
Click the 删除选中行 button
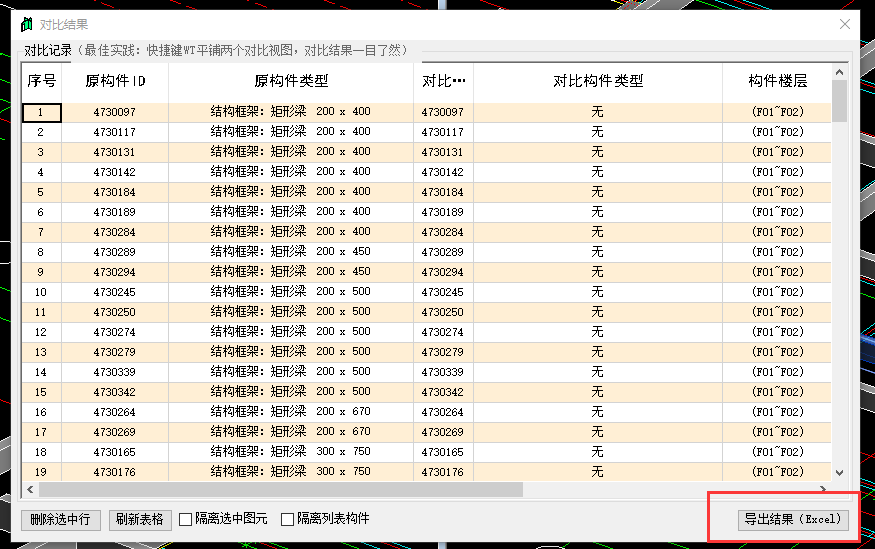pyautogui.click(x=60, y=519)
